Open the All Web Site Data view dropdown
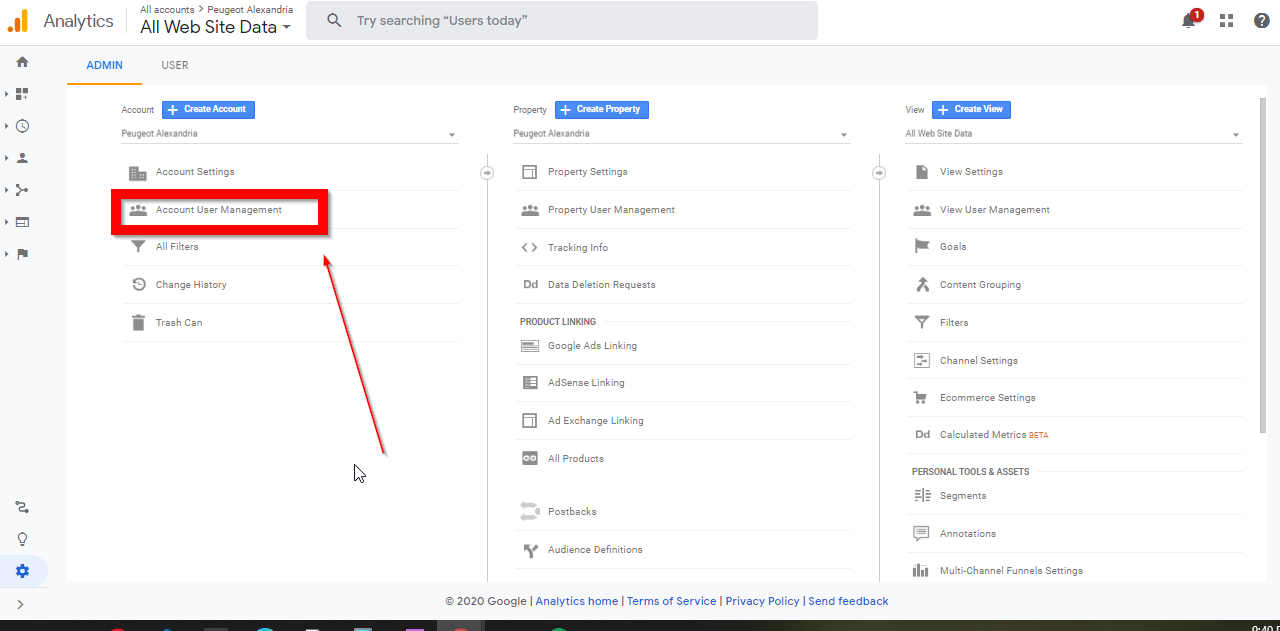The height and width of the screenshot is (631, 1280). pos(1074,133)
